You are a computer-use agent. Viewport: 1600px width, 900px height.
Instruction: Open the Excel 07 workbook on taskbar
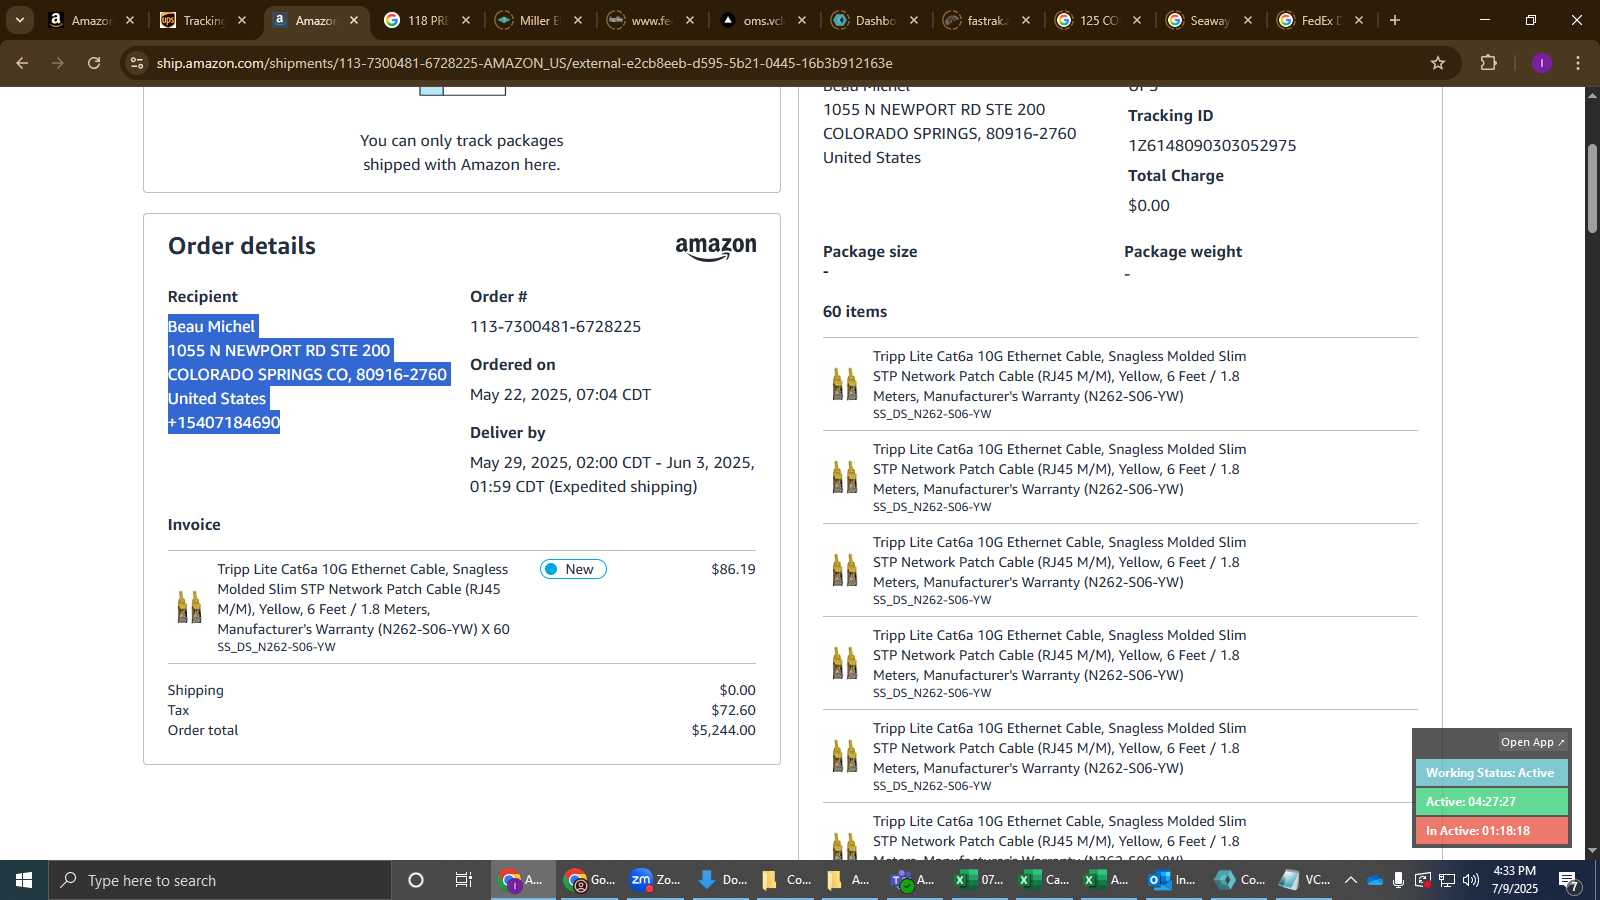[x=978, y=880]
